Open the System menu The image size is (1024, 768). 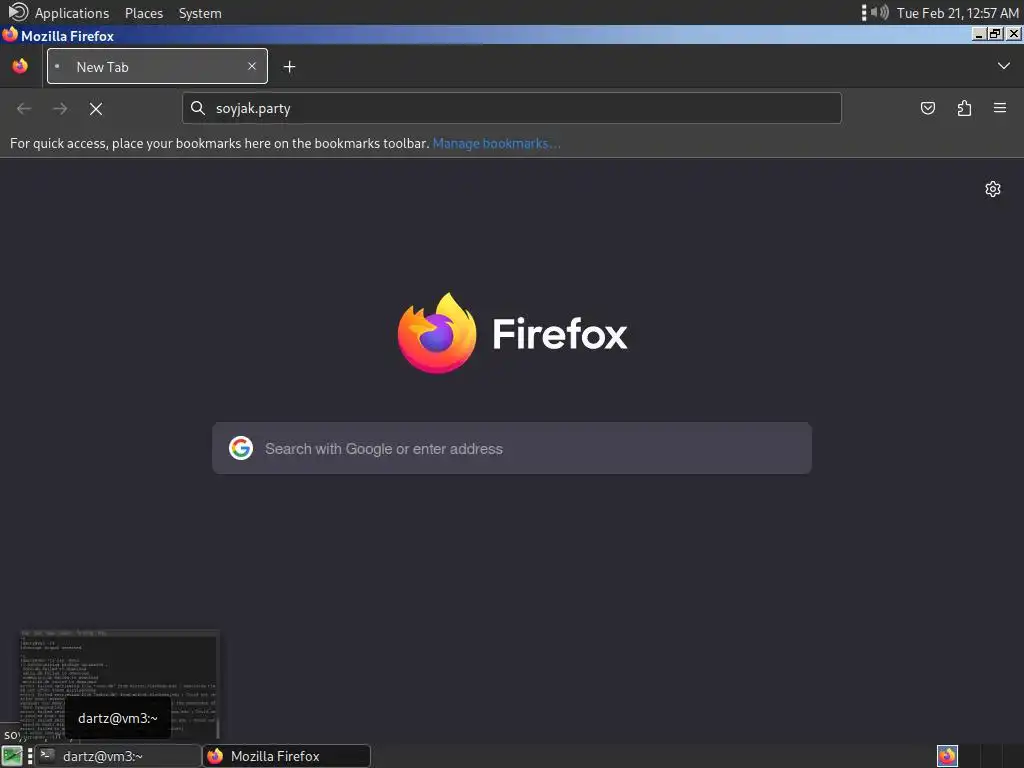click(200, 13)
